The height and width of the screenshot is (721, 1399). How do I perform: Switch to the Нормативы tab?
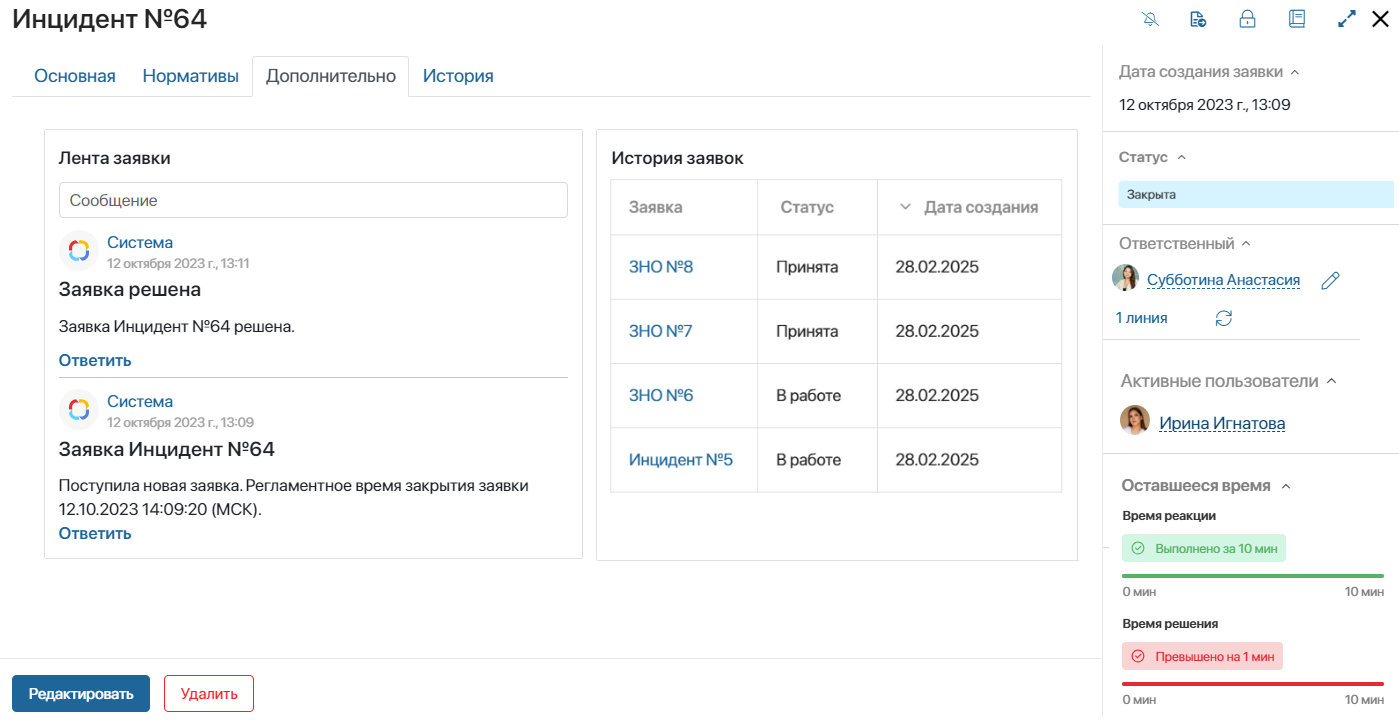tap(190, 76)
